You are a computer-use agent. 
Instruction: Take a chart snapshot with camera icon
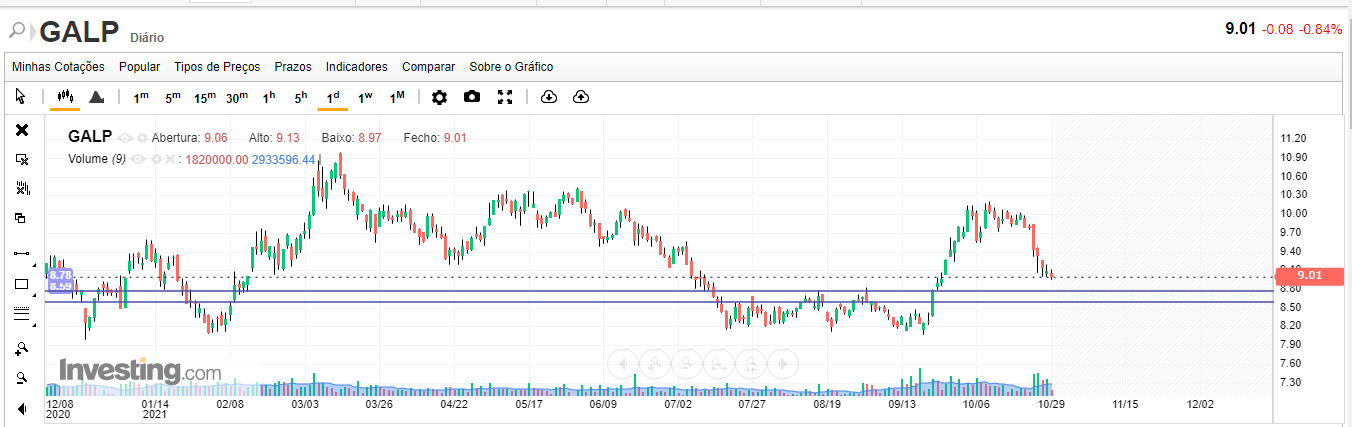[x=472, y=97]
